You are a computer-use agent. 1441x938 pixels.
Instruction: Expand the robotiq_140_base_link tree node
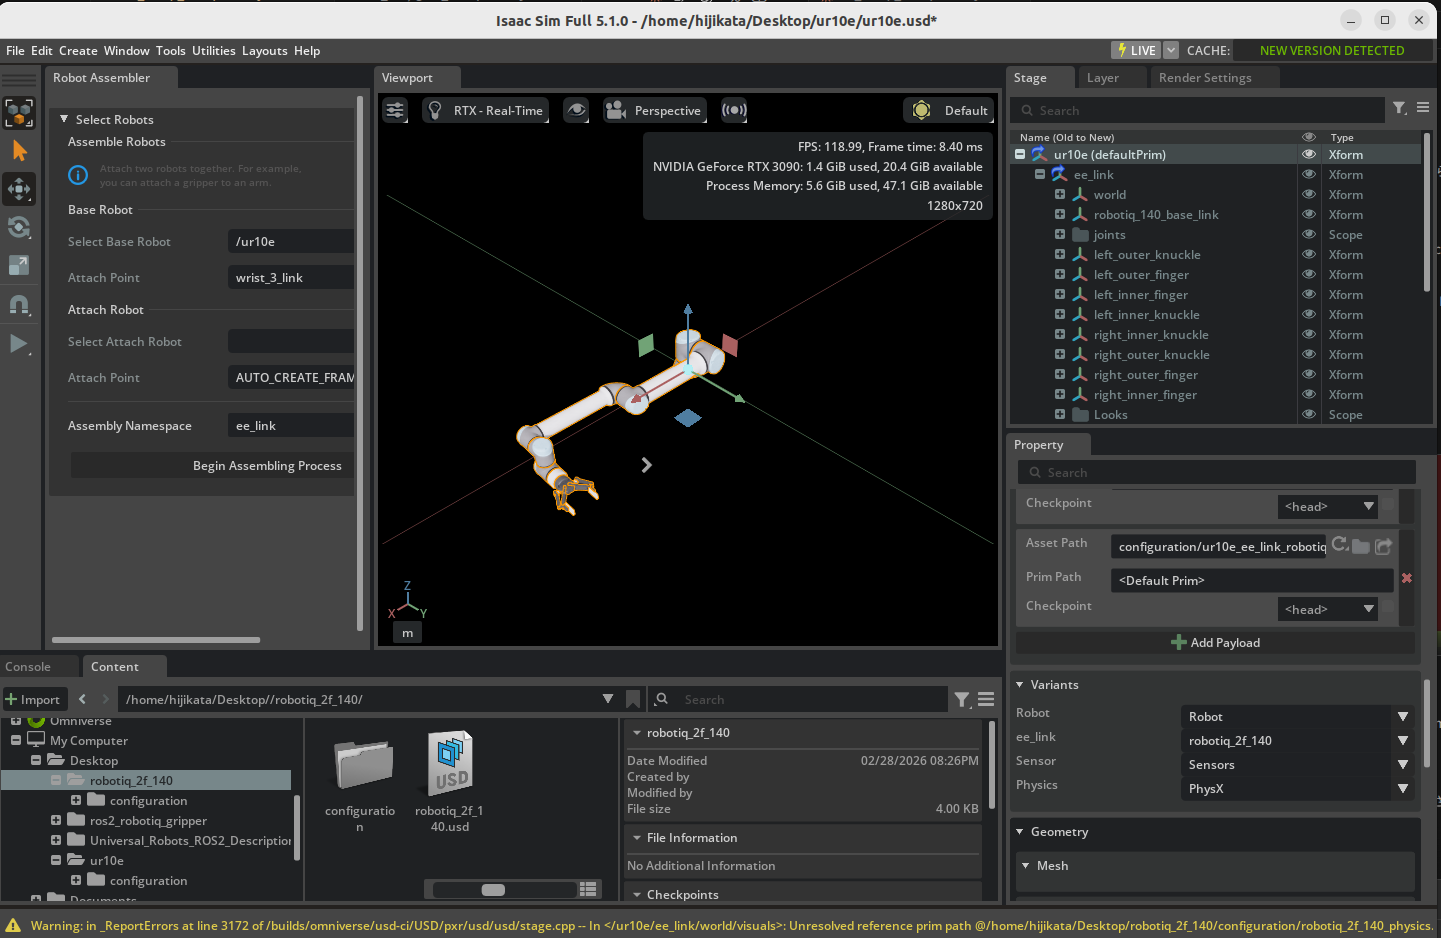tap(1060, 215)
